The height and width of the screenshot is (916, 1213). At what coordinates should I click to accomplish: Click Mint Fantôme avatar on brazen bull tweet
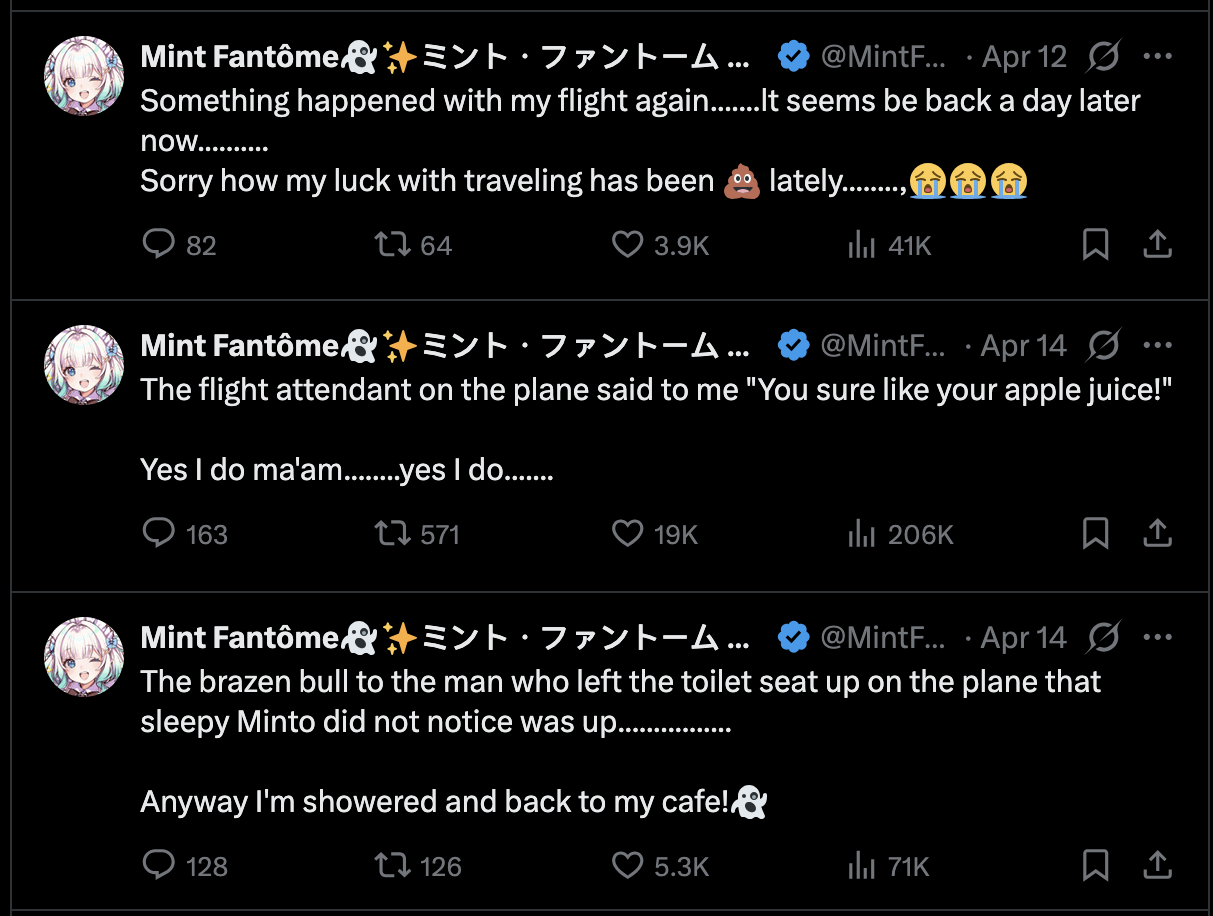(x=84, y=656)
